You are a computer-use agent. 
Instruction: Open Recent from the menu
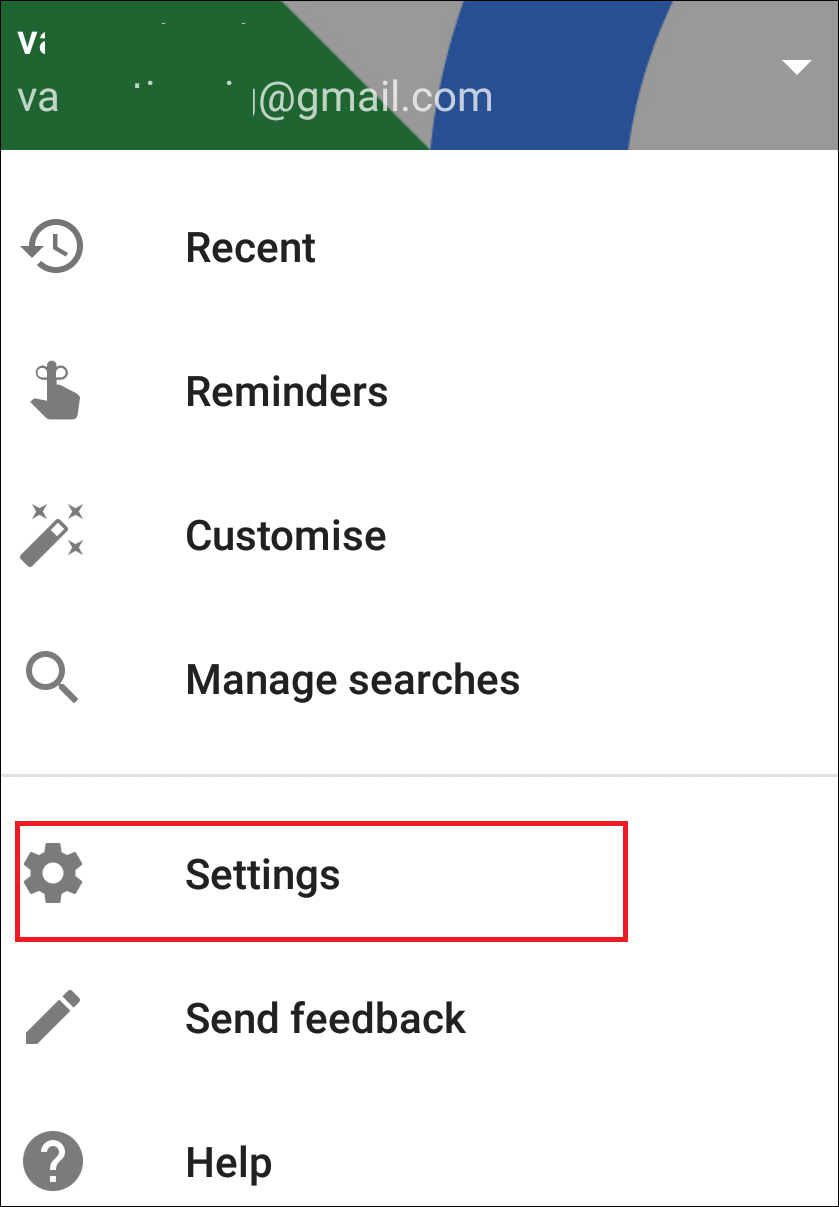[x=250, y=247]
